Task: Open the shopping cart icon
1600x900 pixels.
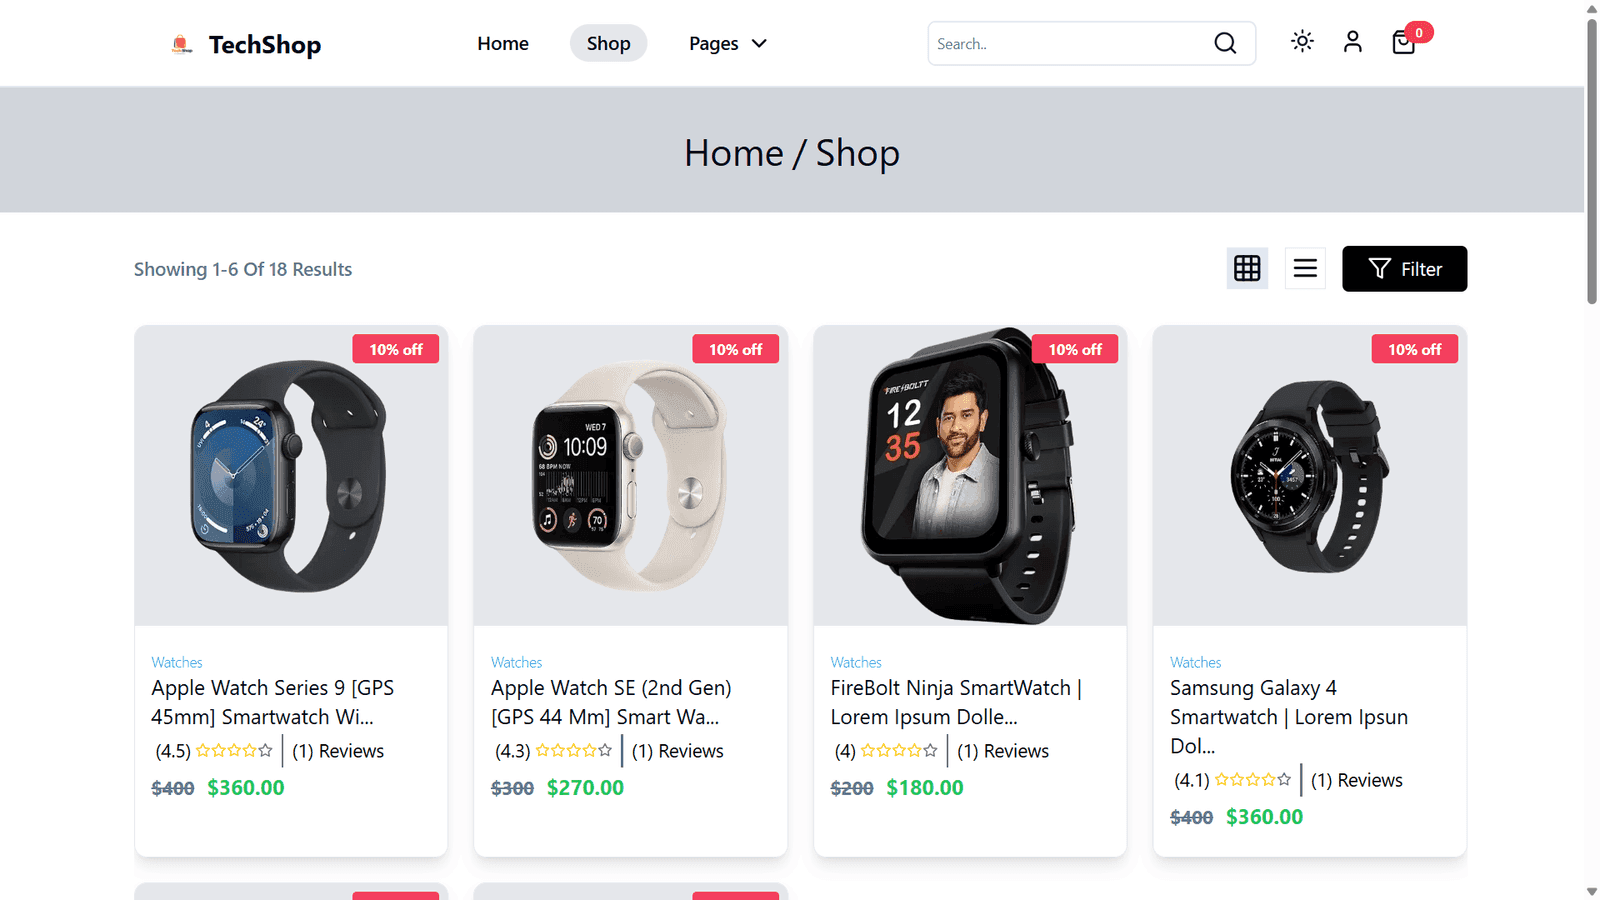Action: pos(1403,42)
